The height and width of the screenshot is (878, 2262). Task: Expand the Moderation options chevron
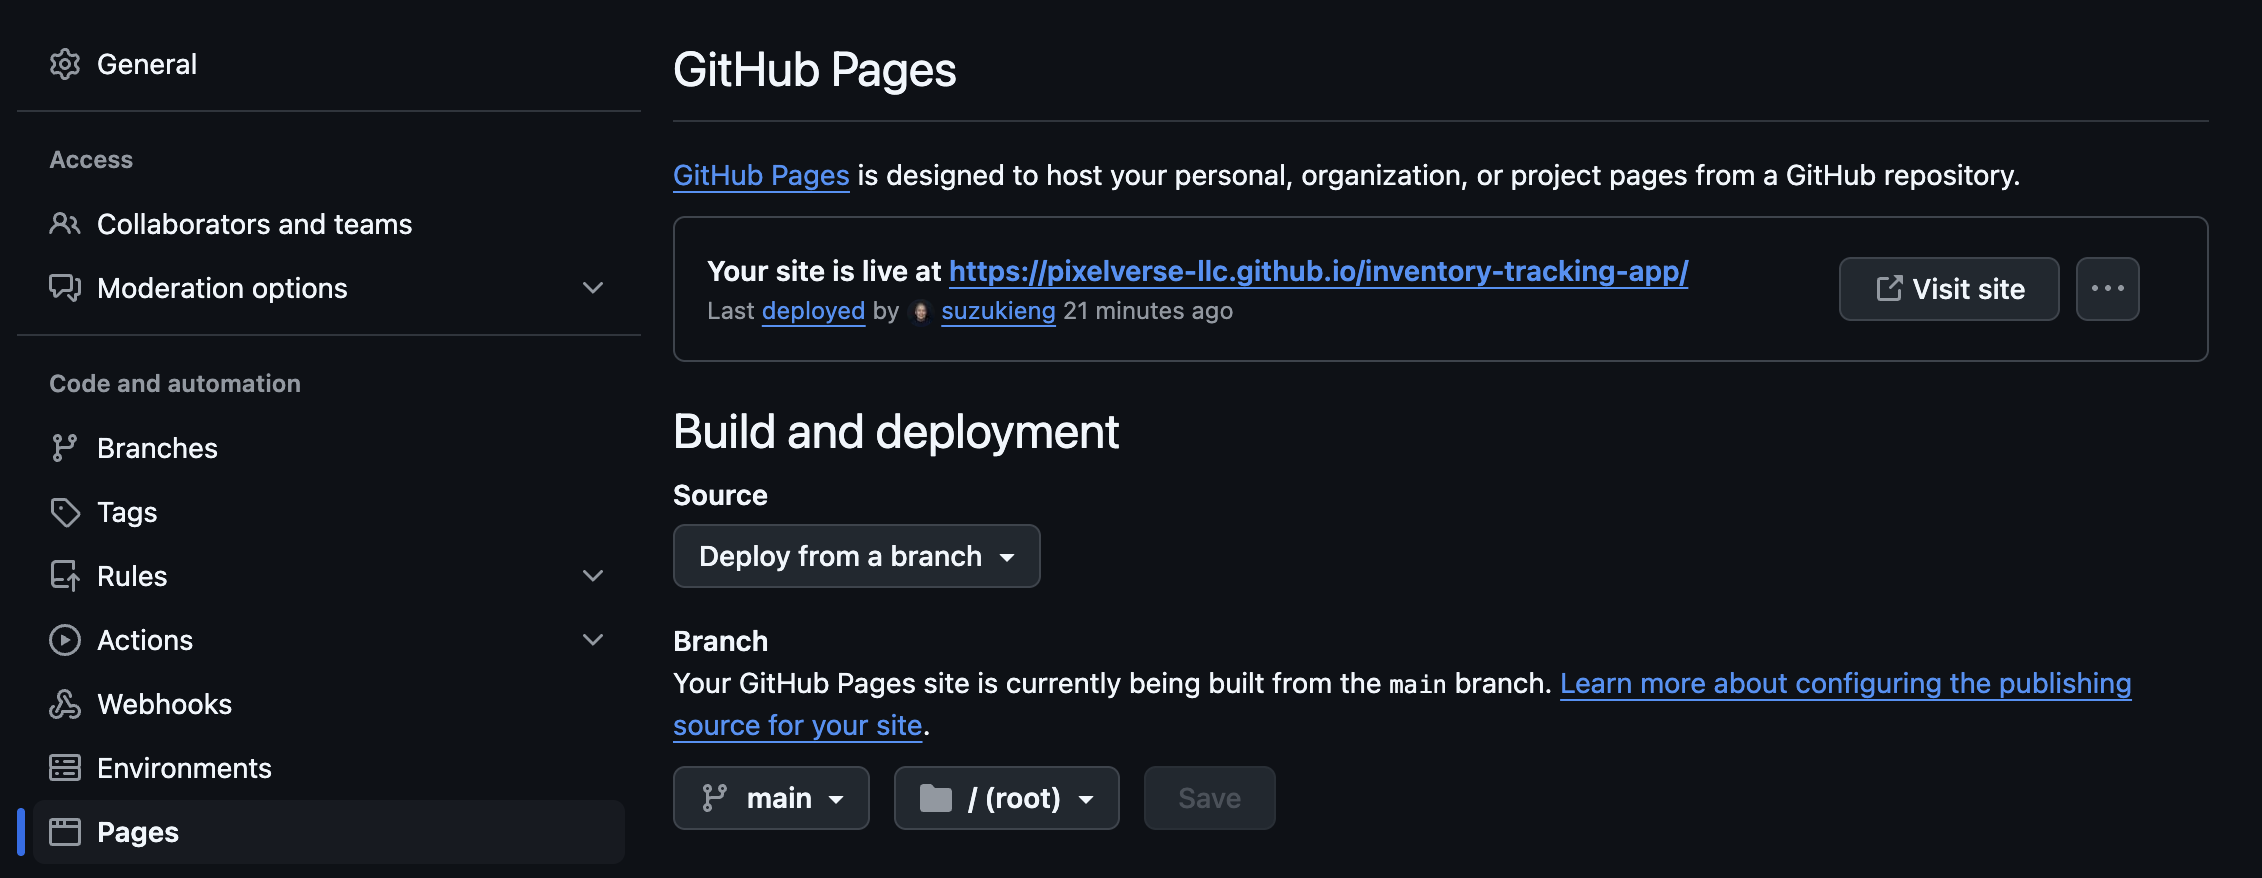[593, 288]
